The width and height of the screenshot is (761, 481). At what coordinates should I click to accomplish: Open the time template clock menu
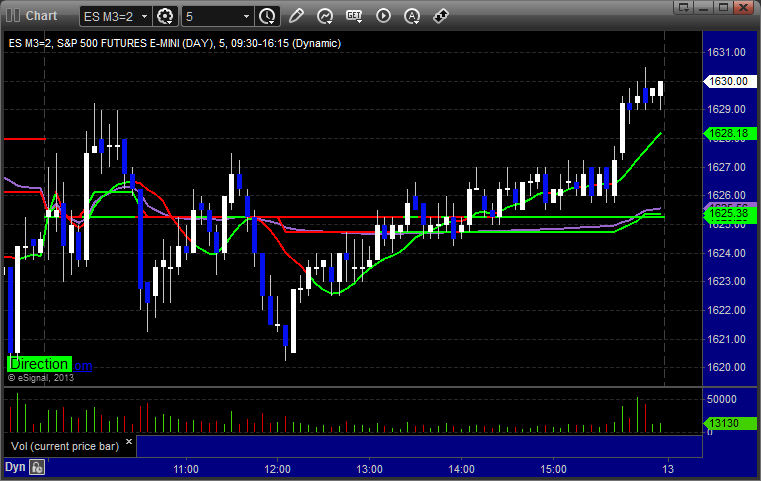(267, 17)
